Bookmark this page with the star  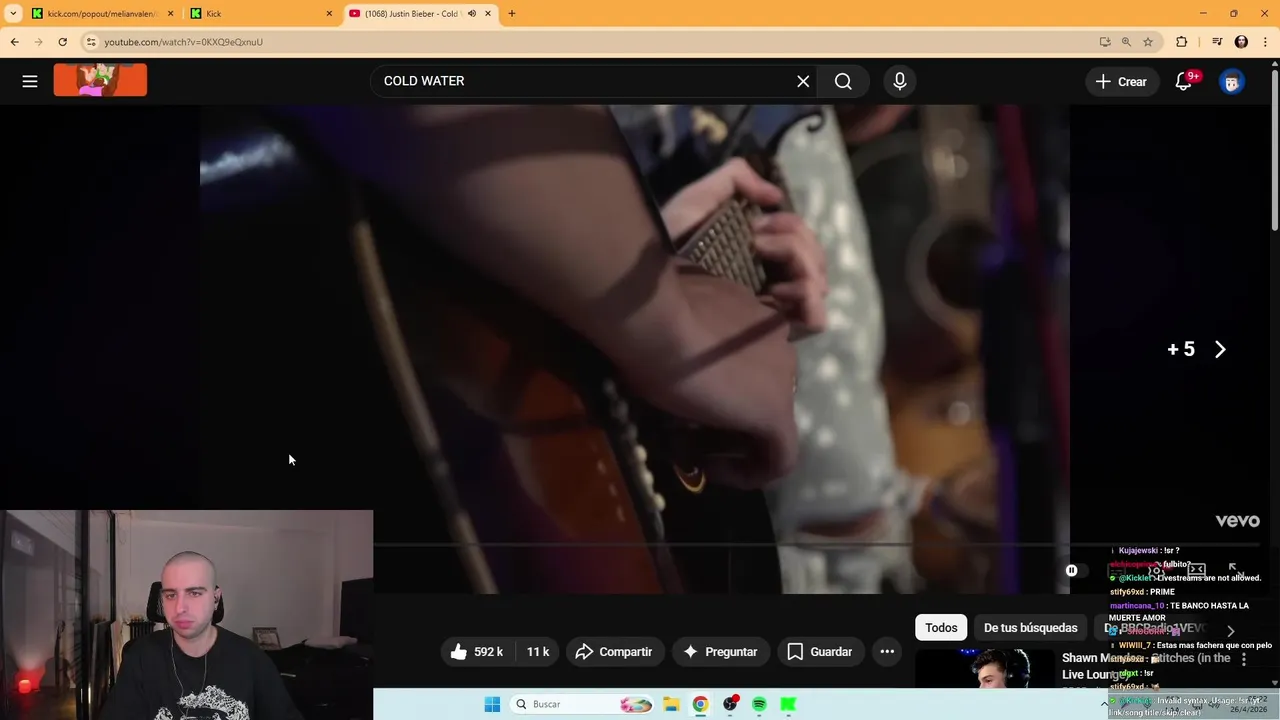1148,42
